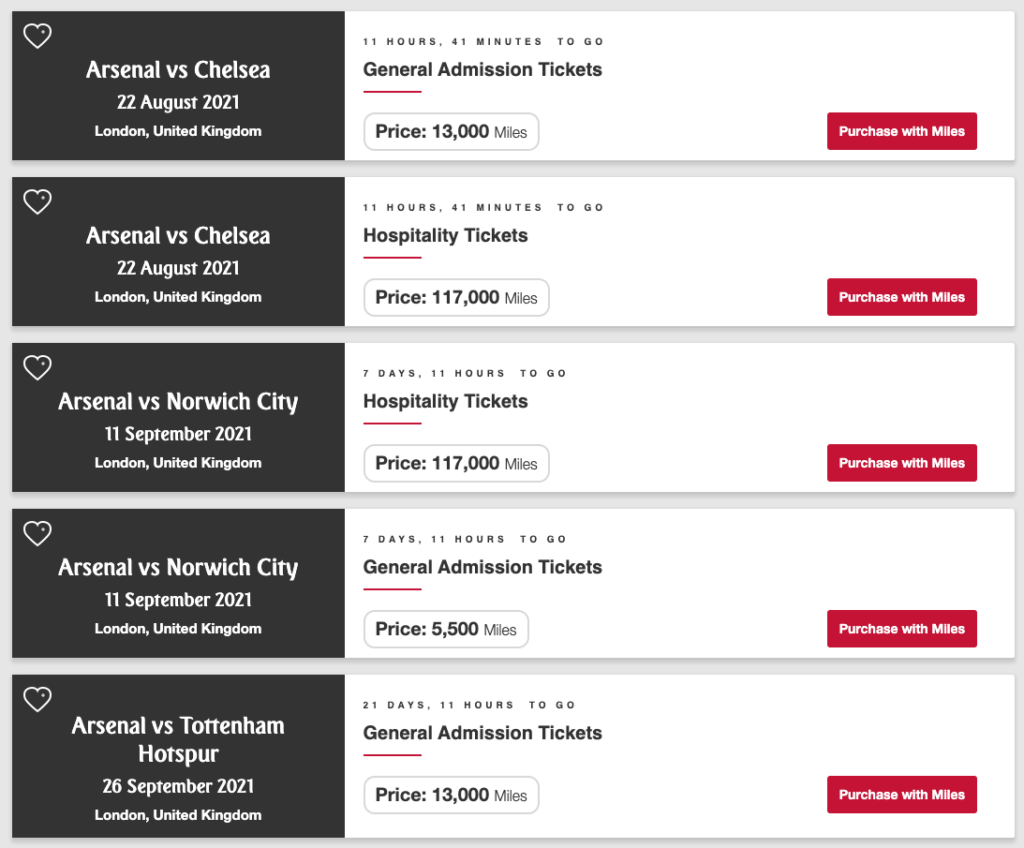Purchase Tottenham Hotspur tickets with Miles
The height and width of the screenshot is (848, 1024).
point(902,795)
